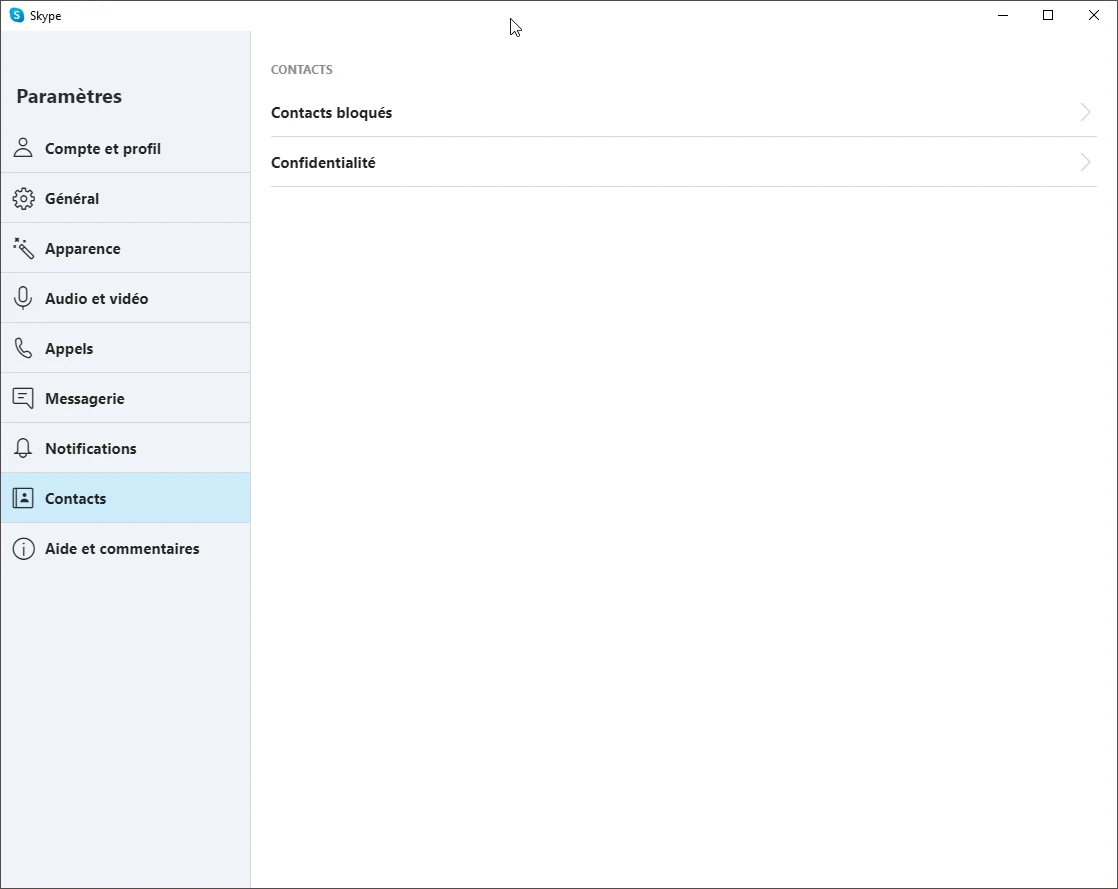
Task: Open the Notifications settings section
Action: click(x=125, y=448)
